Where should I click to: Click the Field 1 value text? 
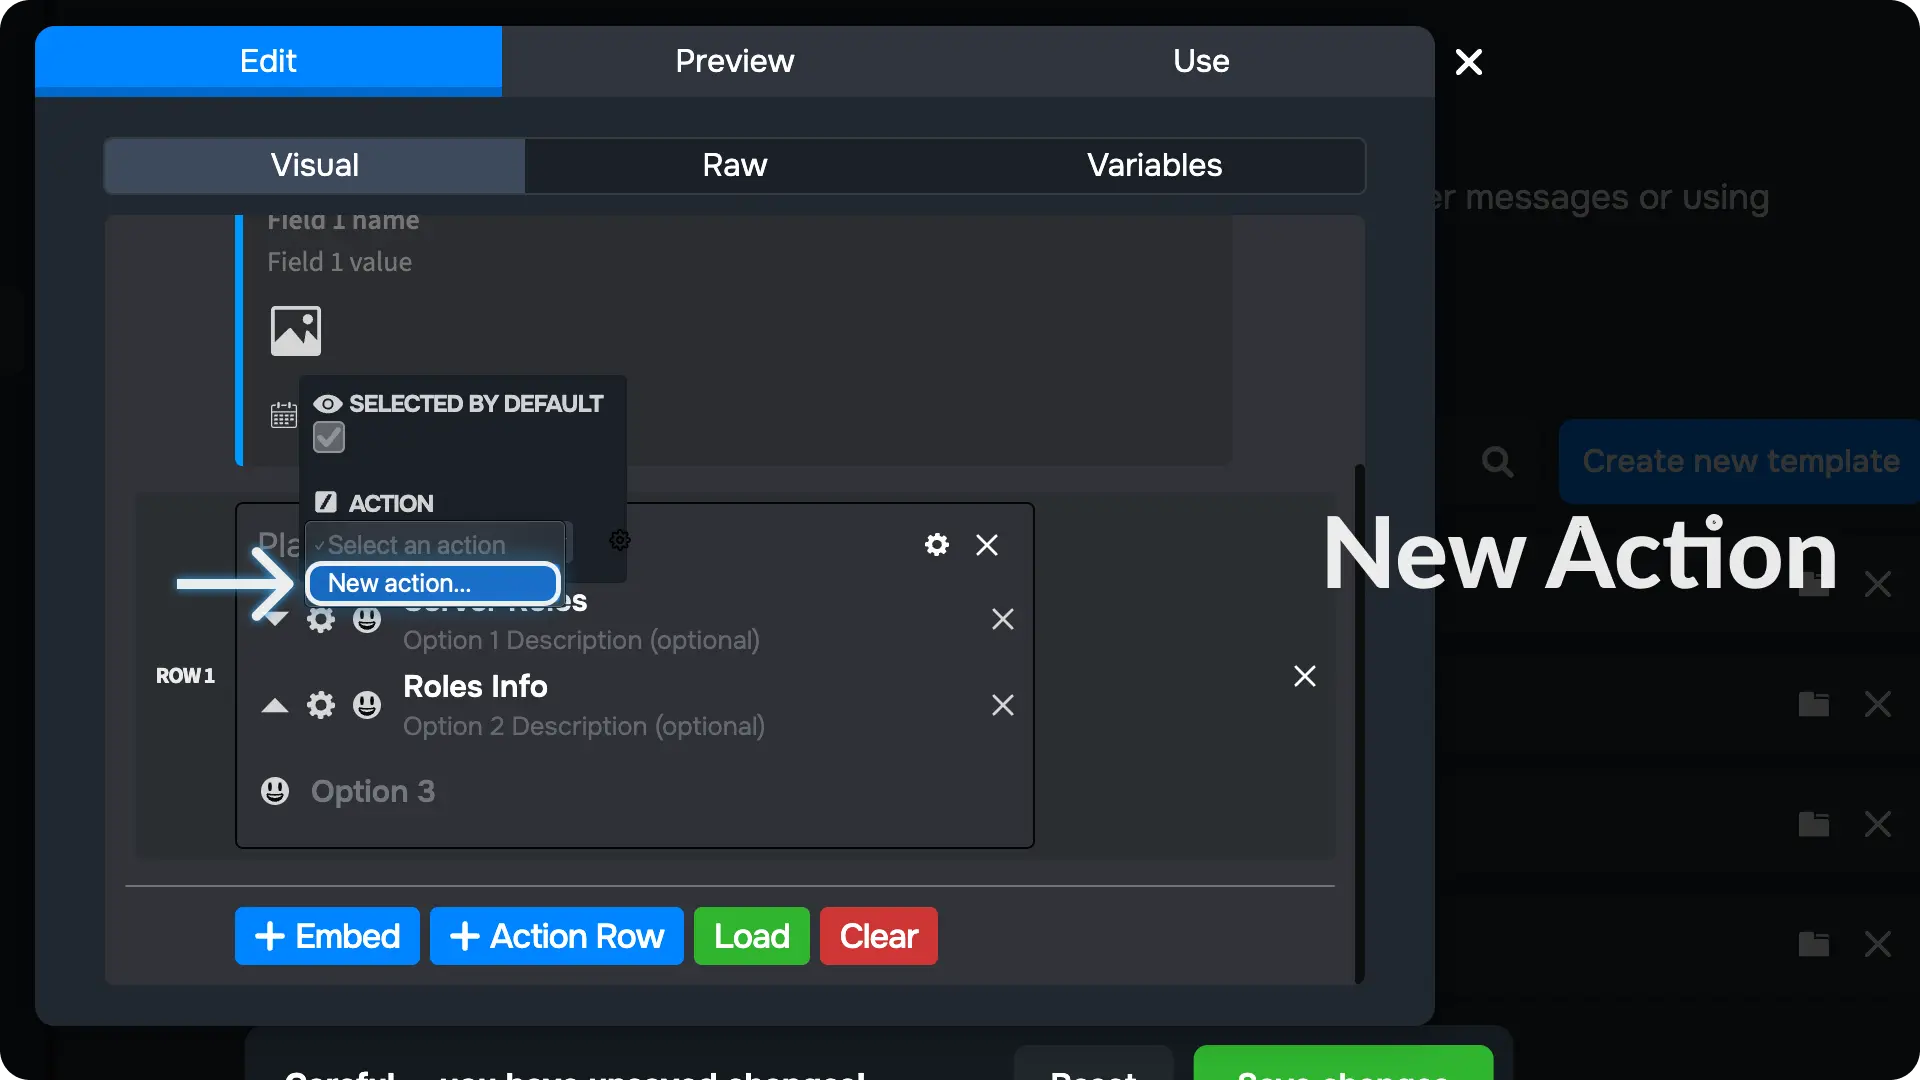pyautogui.click(x=339, y=262)
